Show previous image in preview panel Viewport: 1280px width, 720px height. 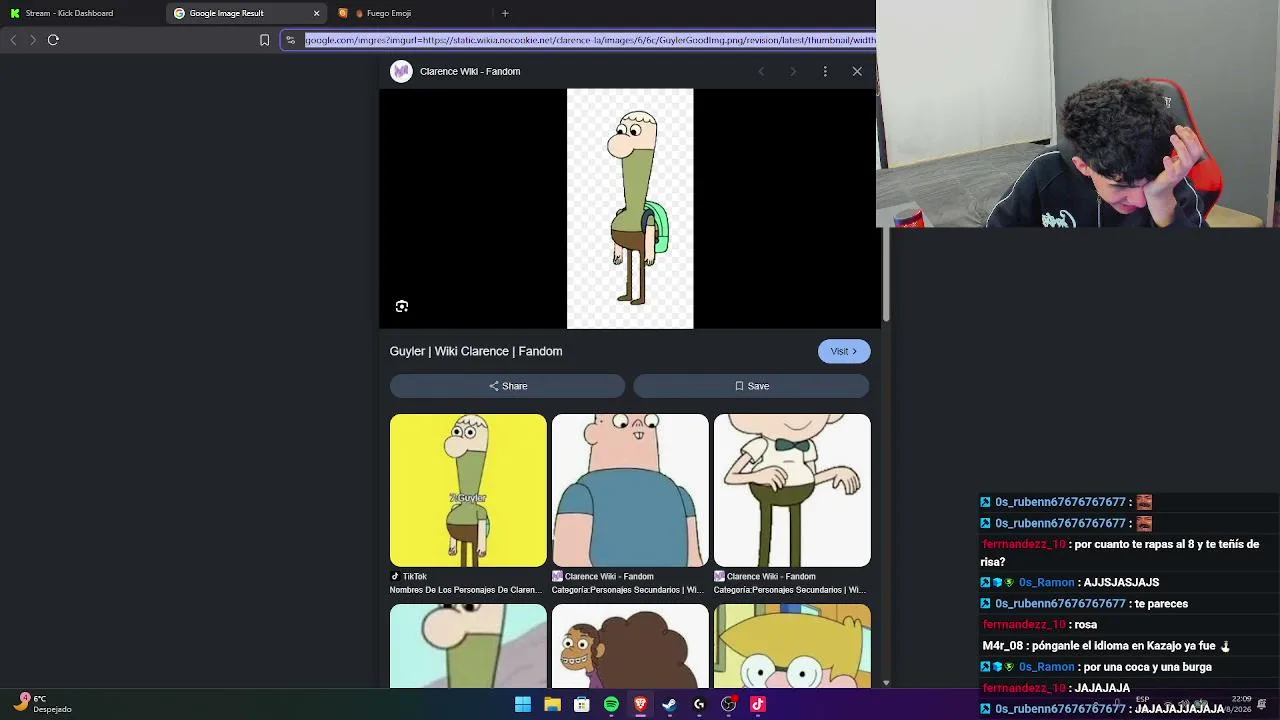(x=761, y=71)
